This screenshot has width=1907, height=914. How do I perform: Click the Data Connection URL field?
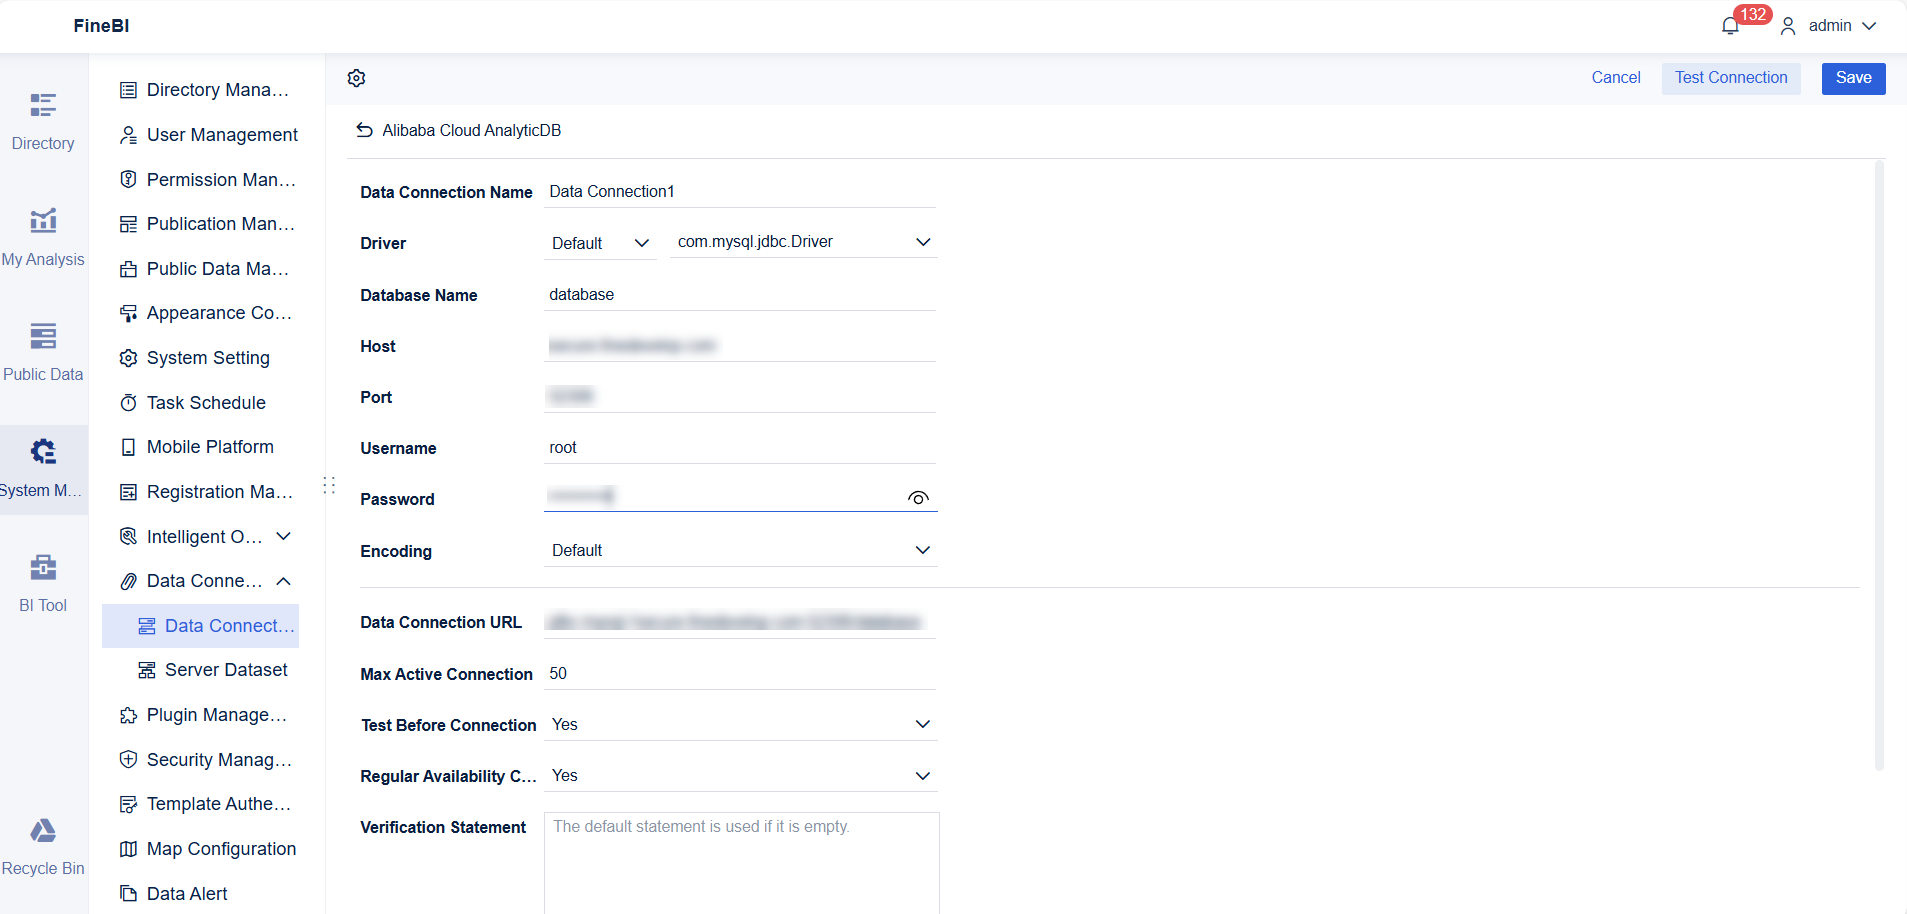pos(740,622)
